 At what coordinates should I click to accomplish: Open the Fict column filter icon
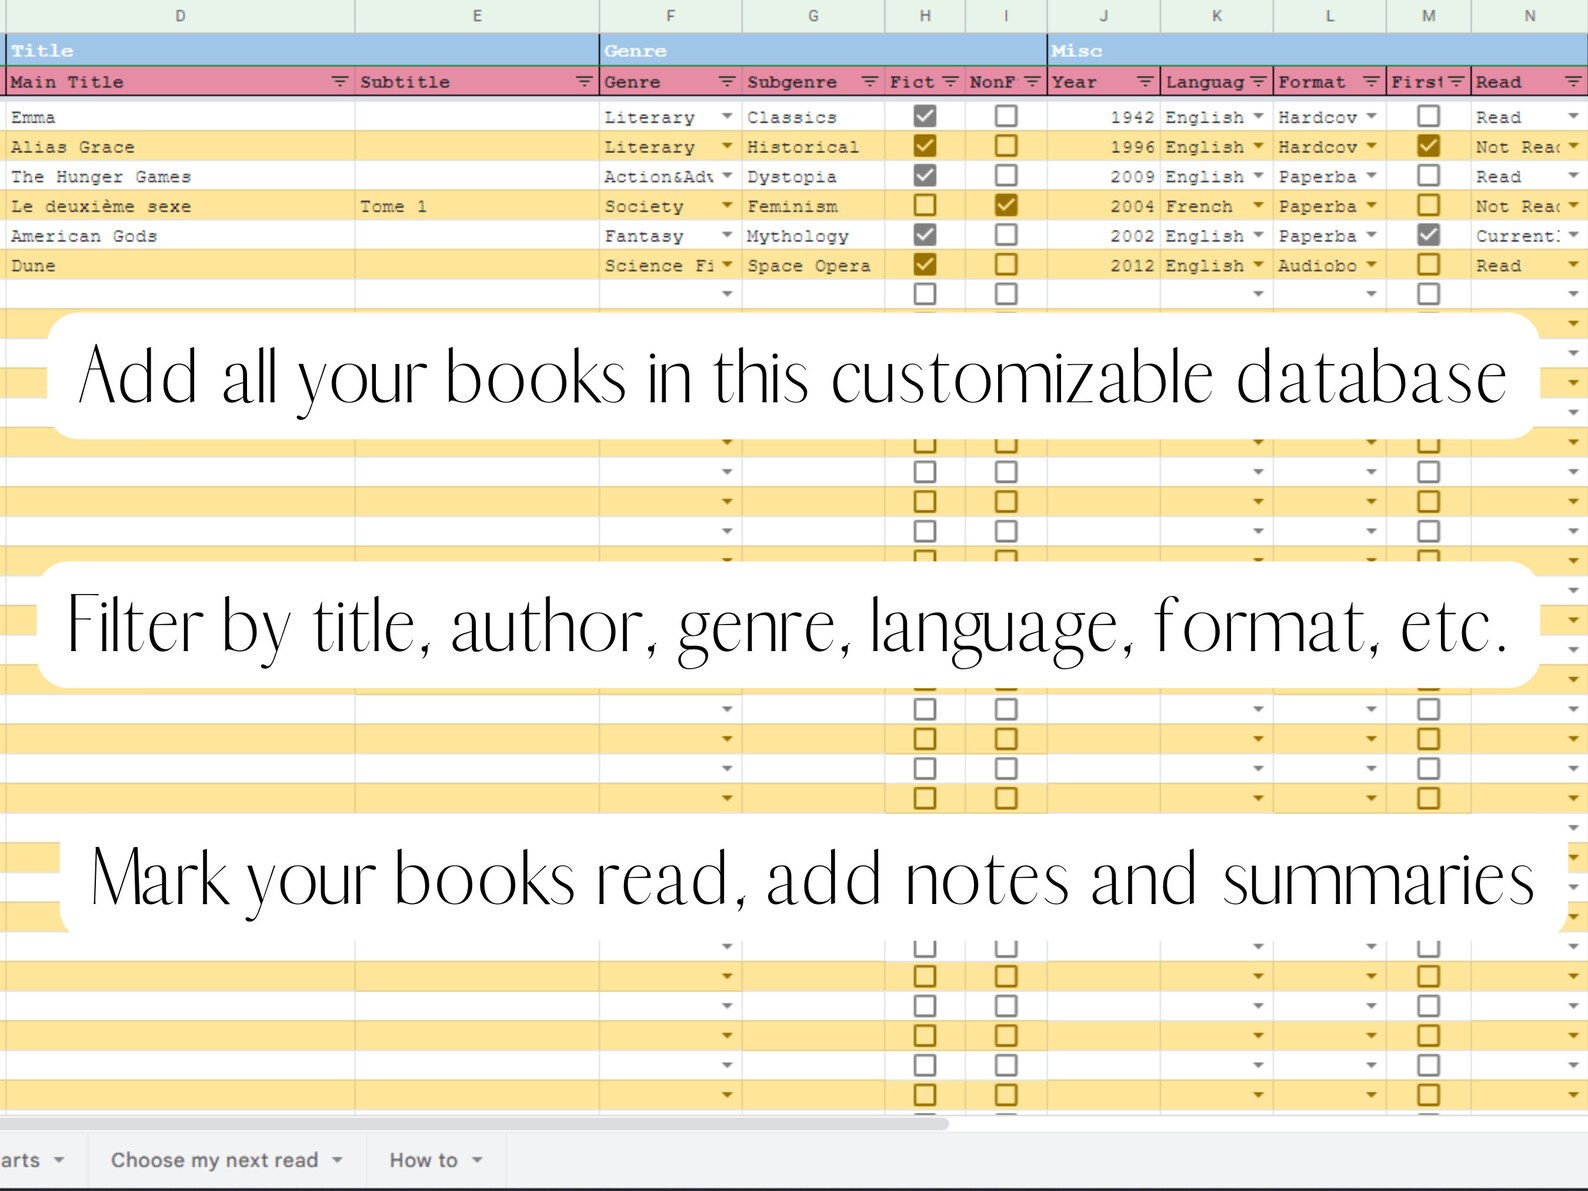click(950, 82)
